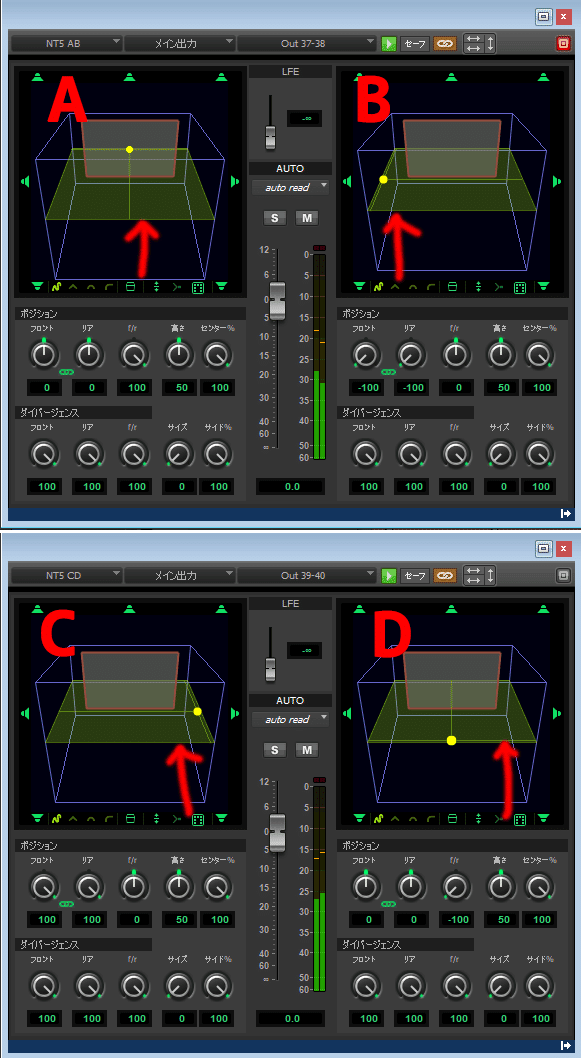581x1058 pixels.
Task: Click left side speaker icon, NT5 CD right panner
Action: pos(348,713)
